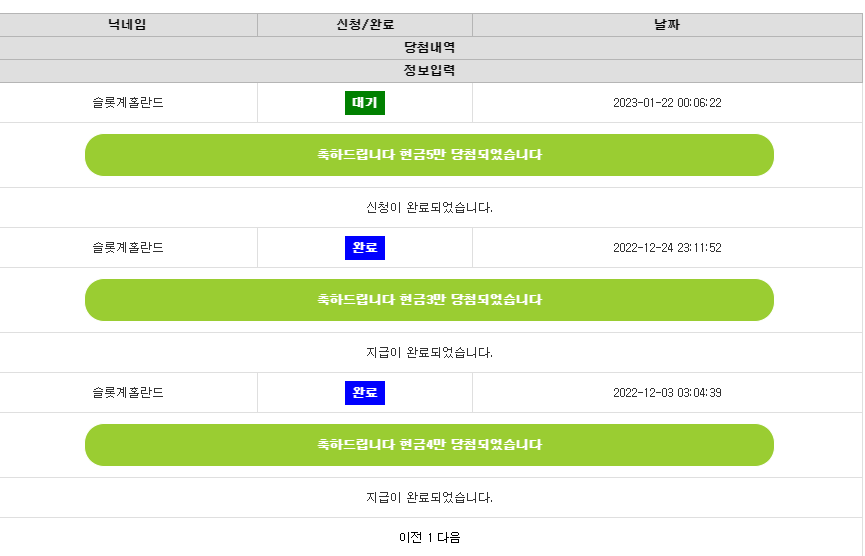Go to previous page with 이전

410,537
